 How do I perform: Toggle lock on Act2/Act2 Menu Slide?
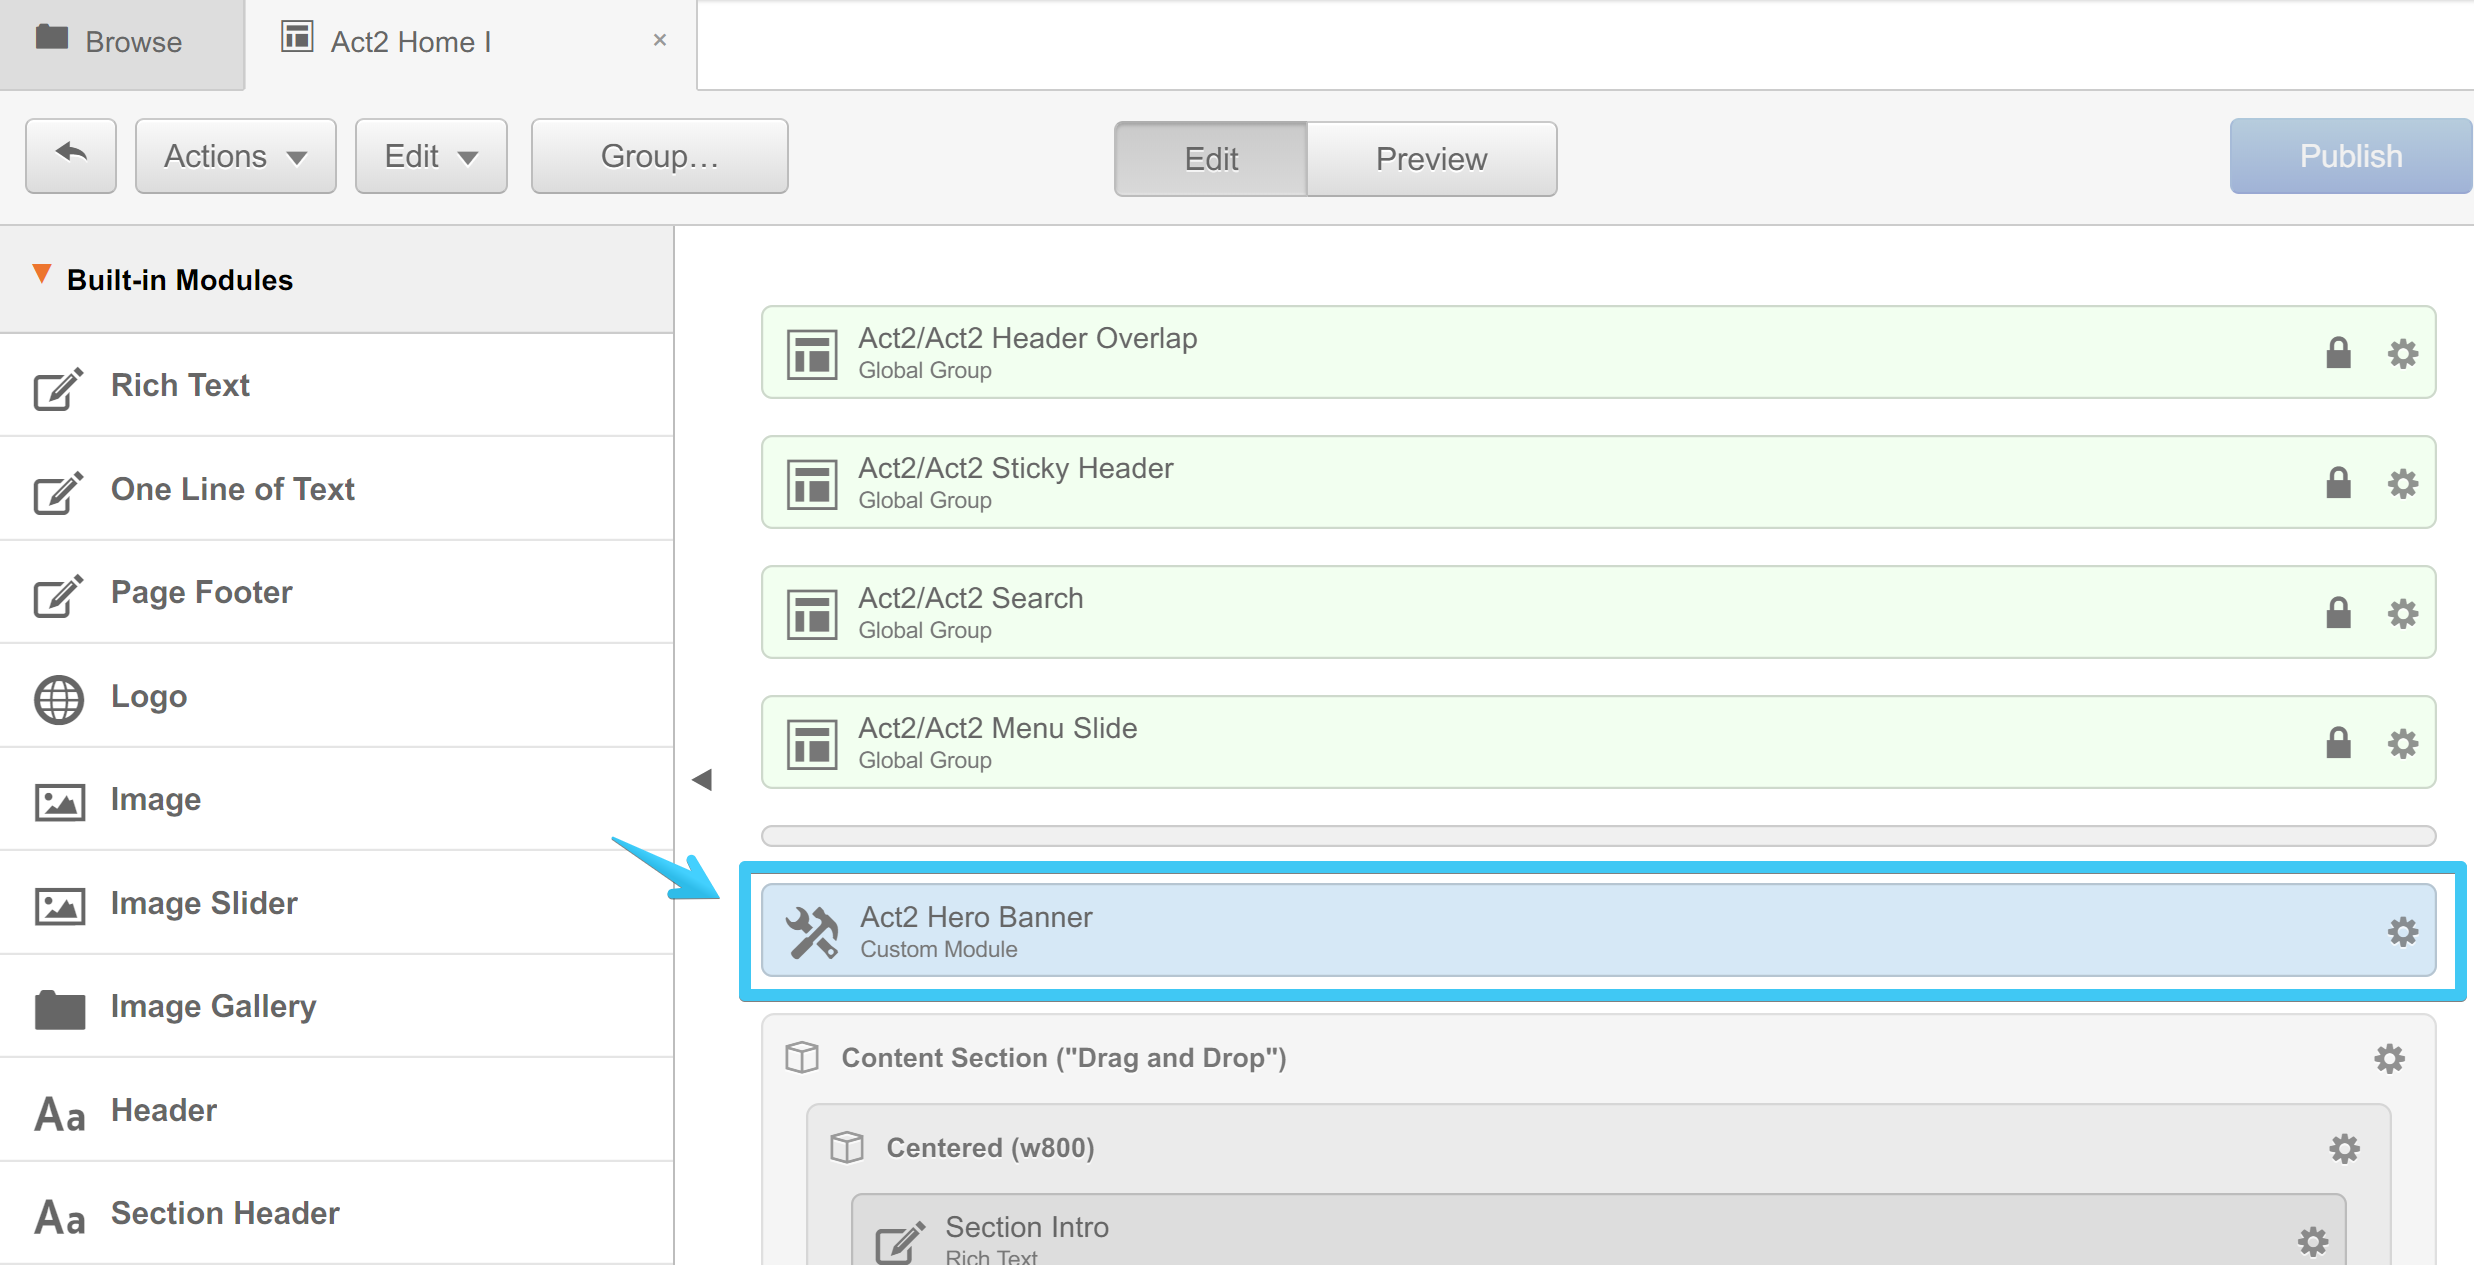click(2338, 743)
